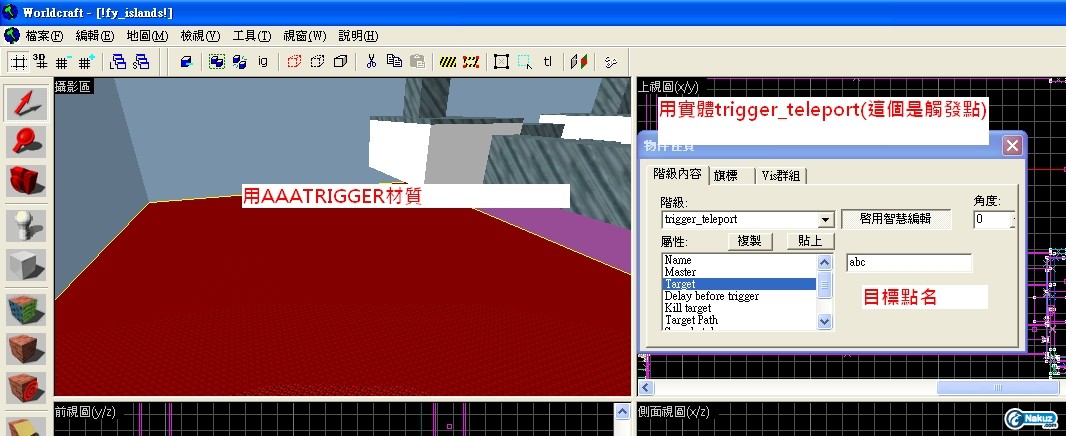Select 'Master' in the properties list
Screen dimensions: 1066x436
point(739,272)
